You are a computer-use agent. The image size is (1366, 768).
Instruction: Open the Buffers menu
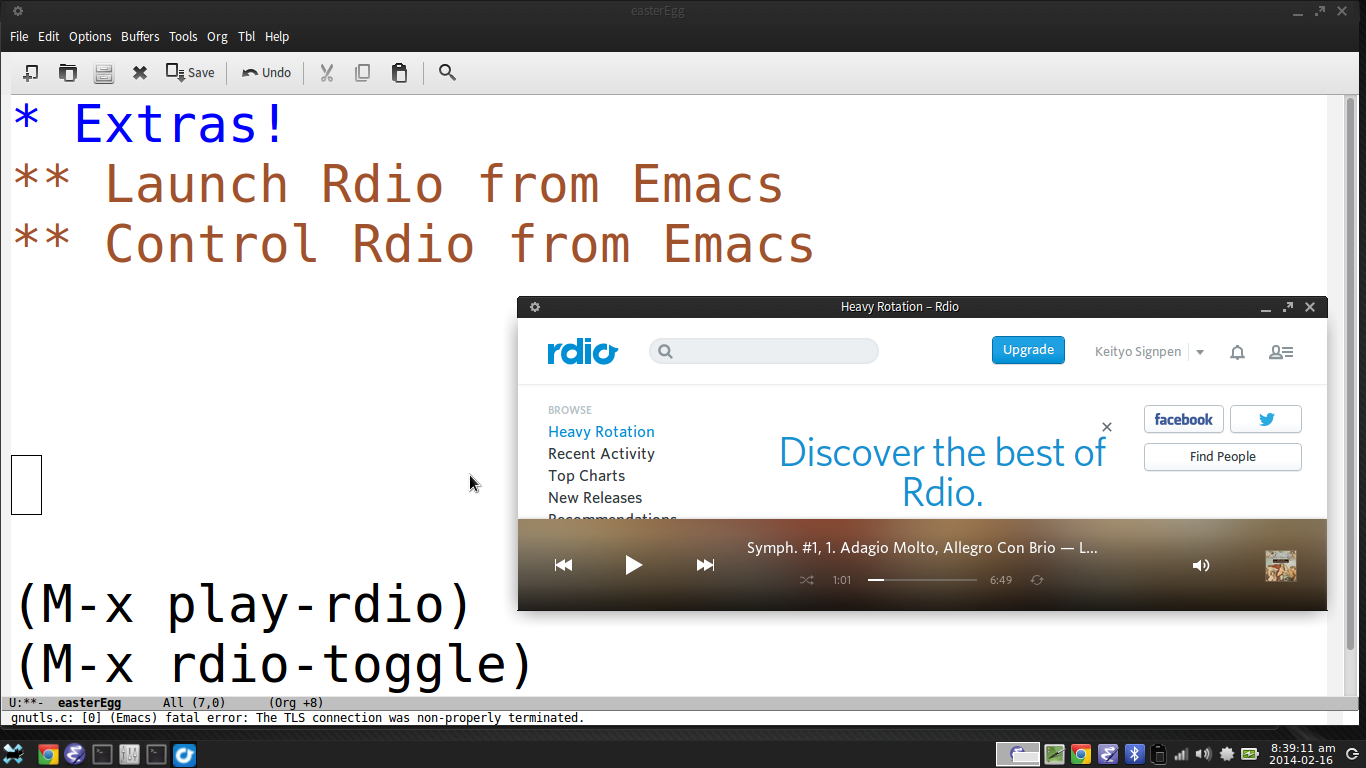coord(140,36)
